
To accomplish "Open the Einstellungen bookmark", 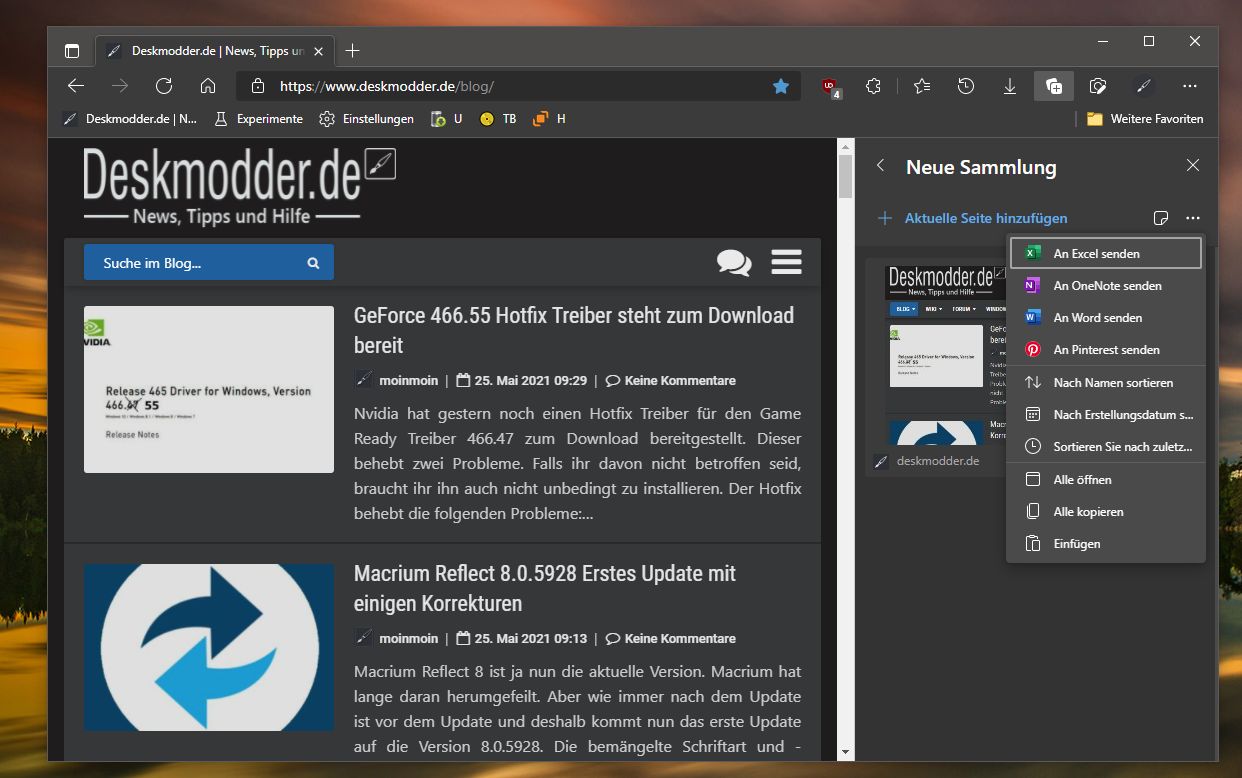I will [x=366, y=119].
